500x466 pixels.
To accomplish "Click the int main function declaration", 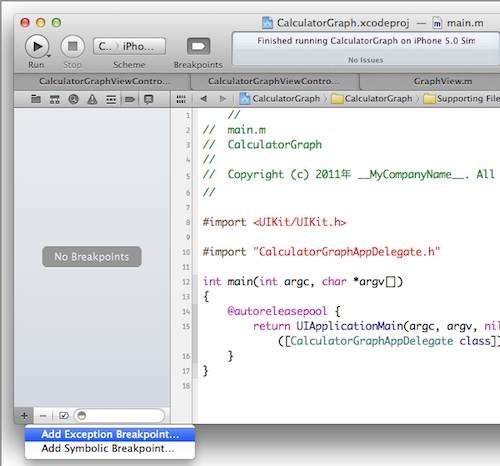I will [x=303, y=282].
